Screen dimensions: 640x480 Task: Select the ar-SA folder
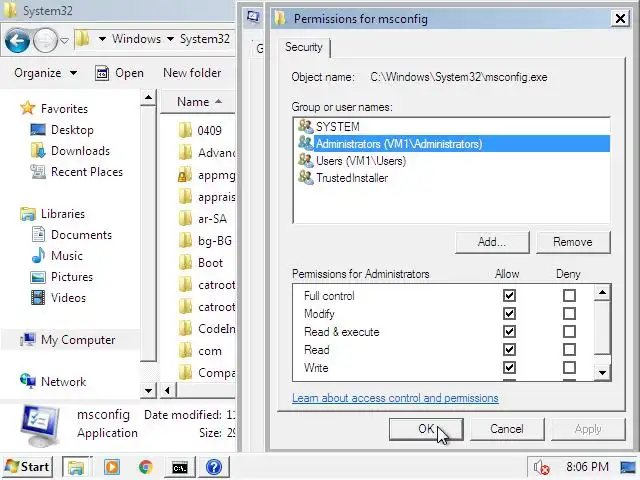(203, 219)
